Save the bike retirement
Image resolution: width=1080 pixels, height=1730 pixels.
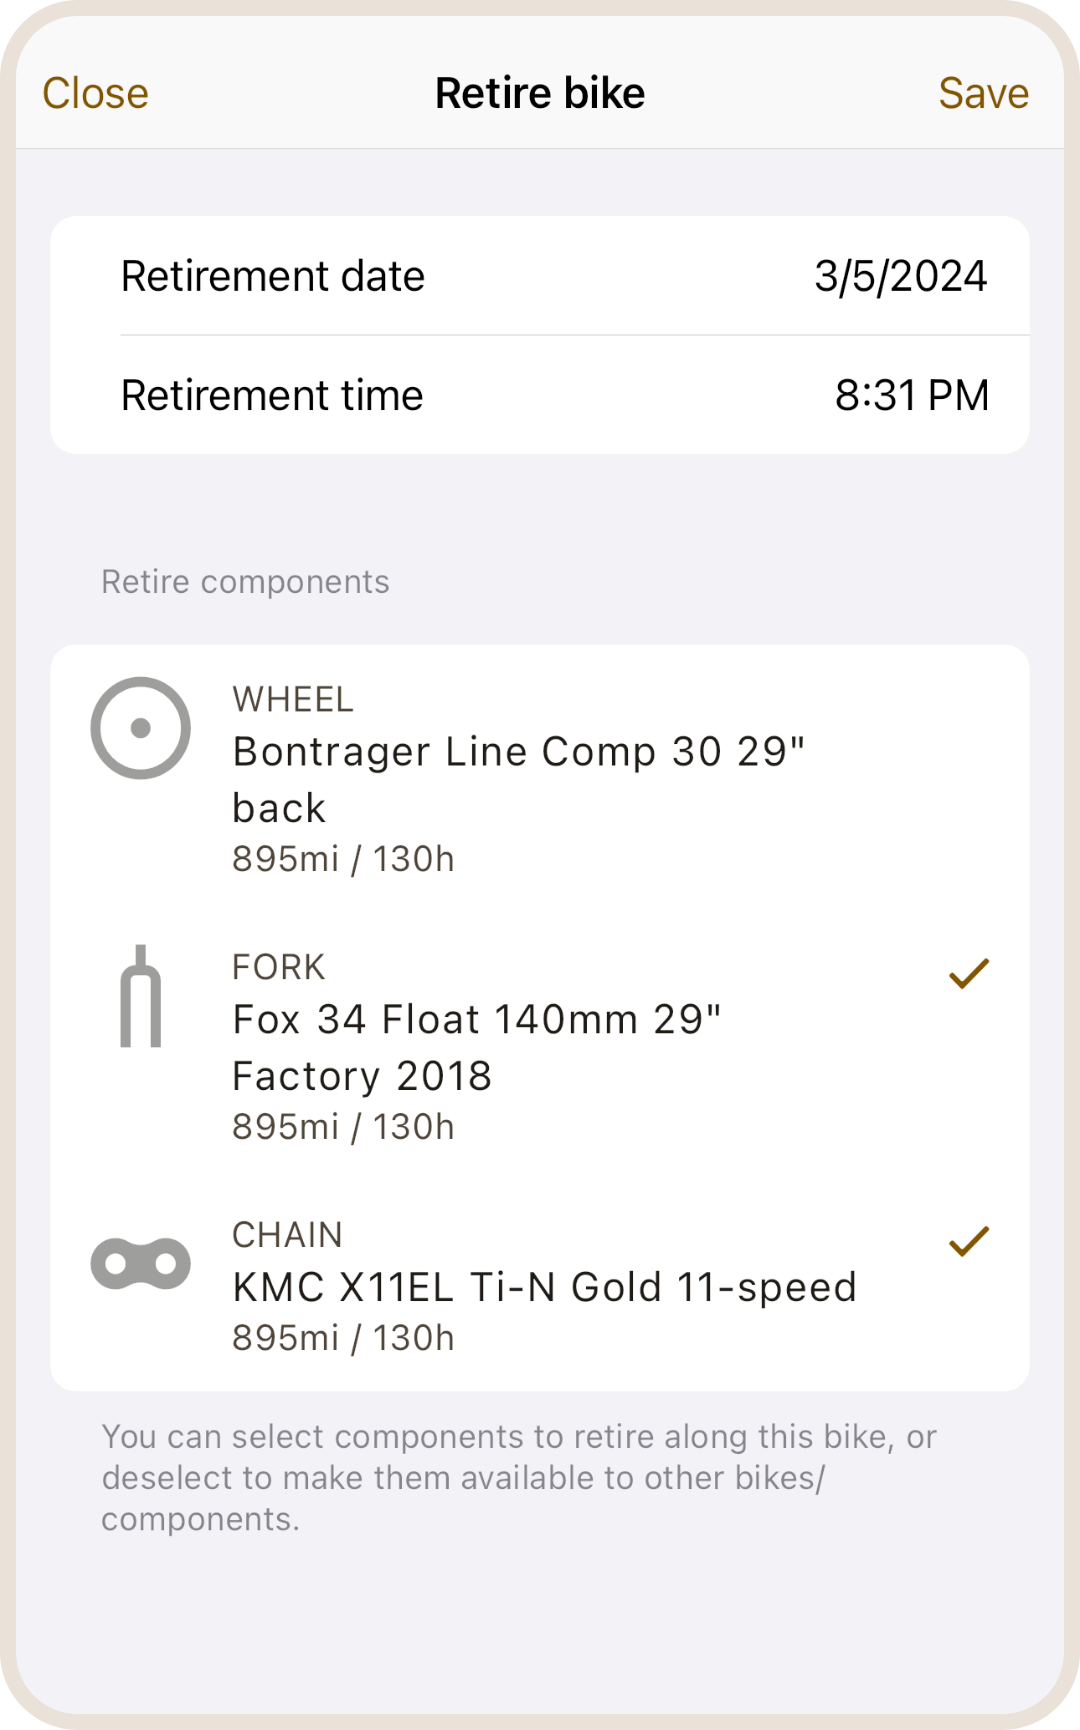click(x=983, y=94)
